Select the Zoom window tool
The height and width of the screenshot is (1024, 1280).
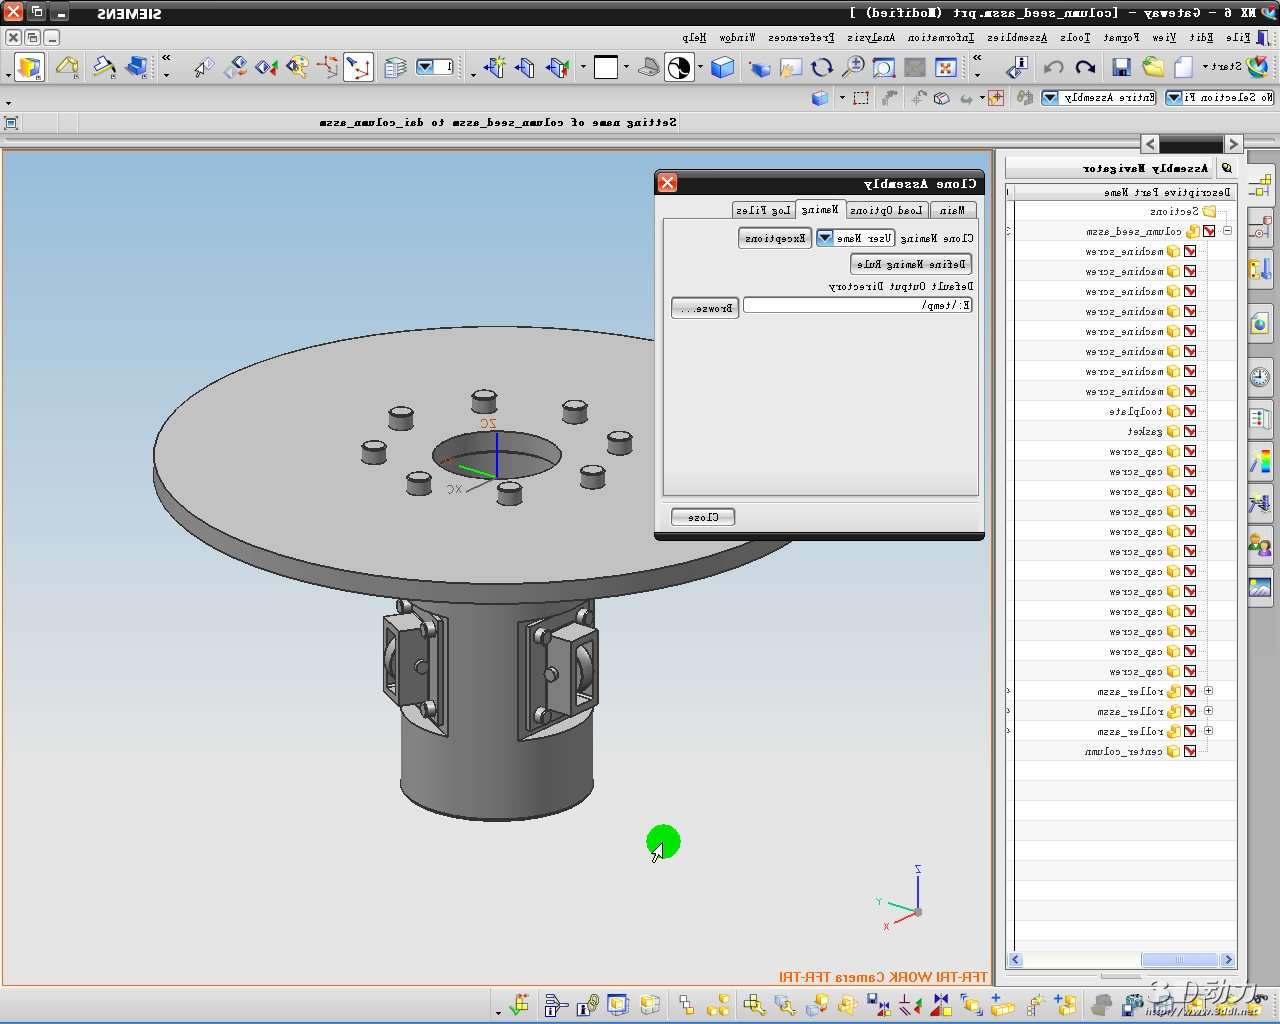[x=883, y=68]
